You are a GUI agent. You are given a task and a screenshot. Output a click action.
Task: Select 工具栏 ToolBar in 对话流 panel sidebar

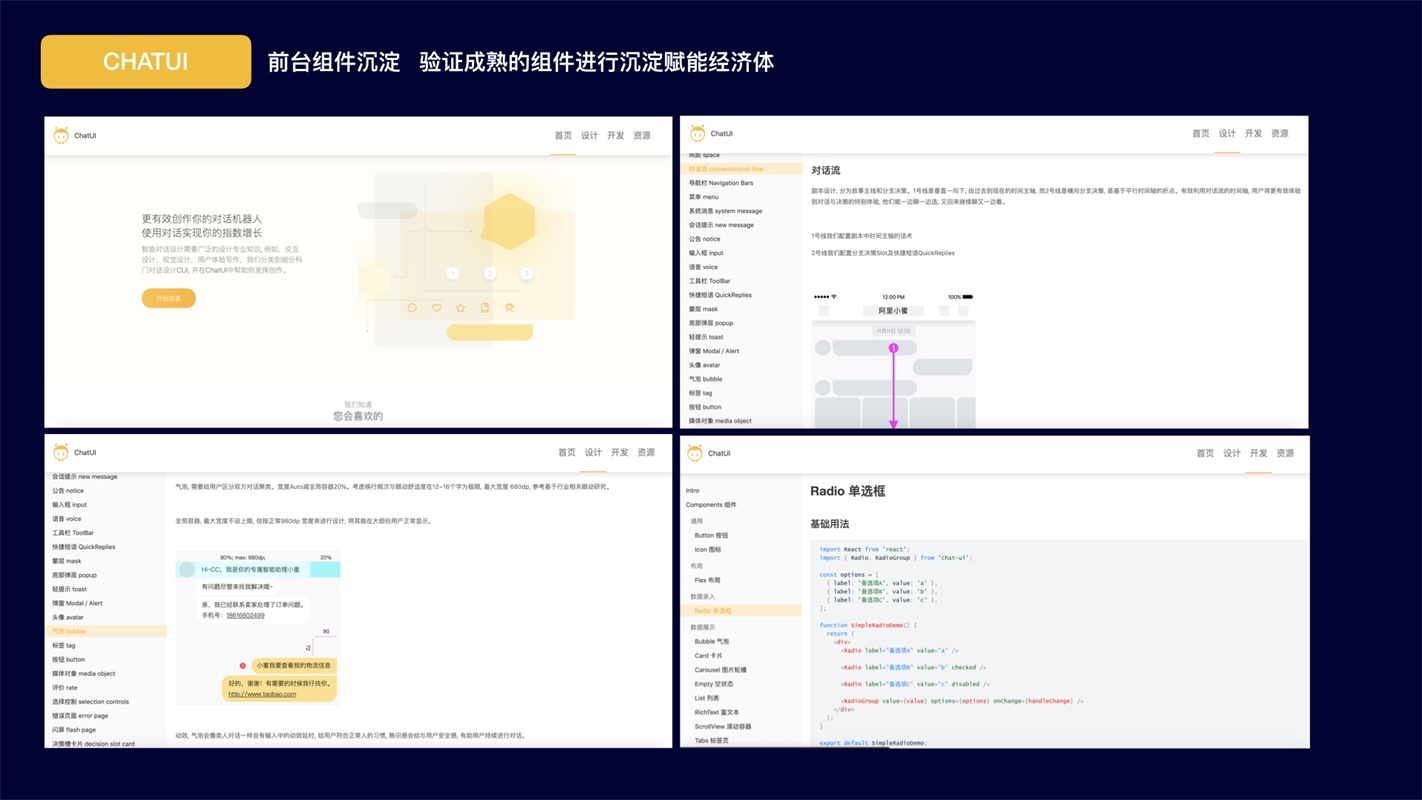pyautogui.click(x=709, y=281)
